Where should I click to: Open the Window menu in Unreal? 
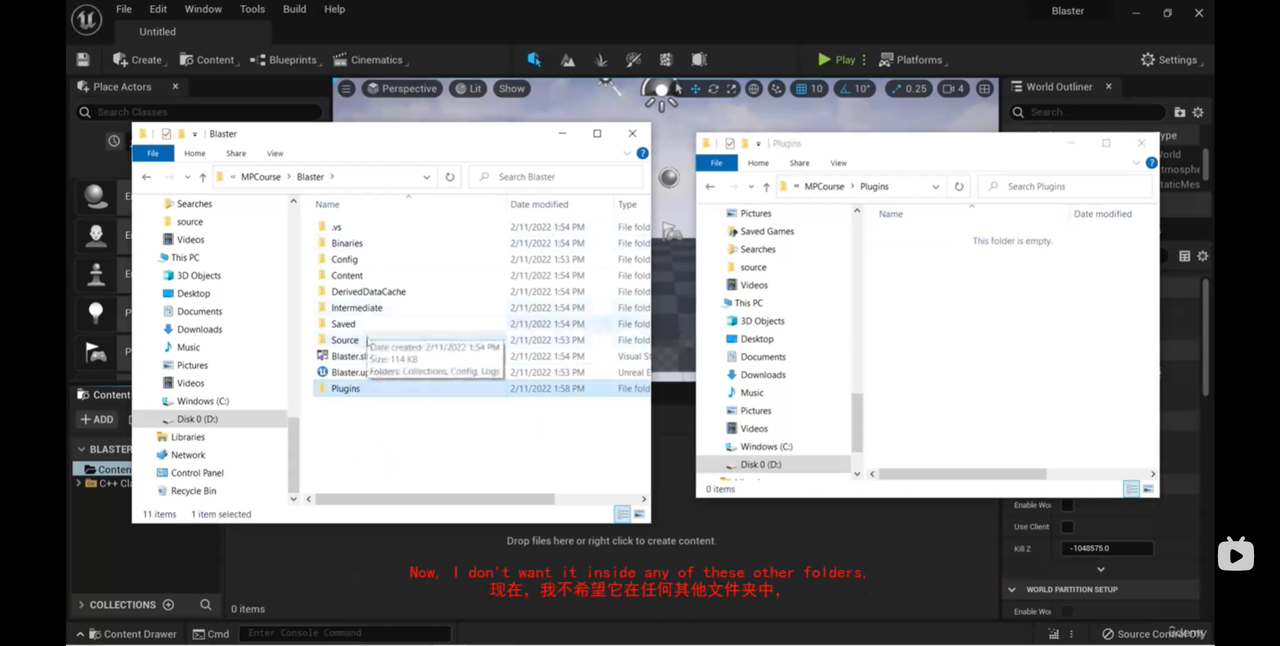tap(203, 9)
